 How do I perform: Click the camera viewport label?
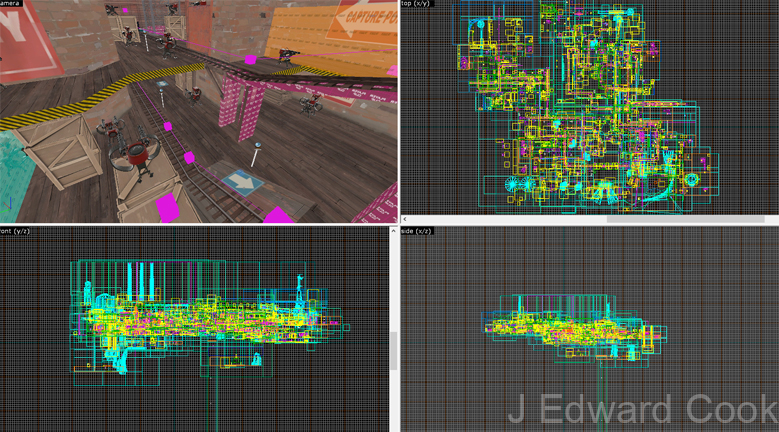(10, 3)
